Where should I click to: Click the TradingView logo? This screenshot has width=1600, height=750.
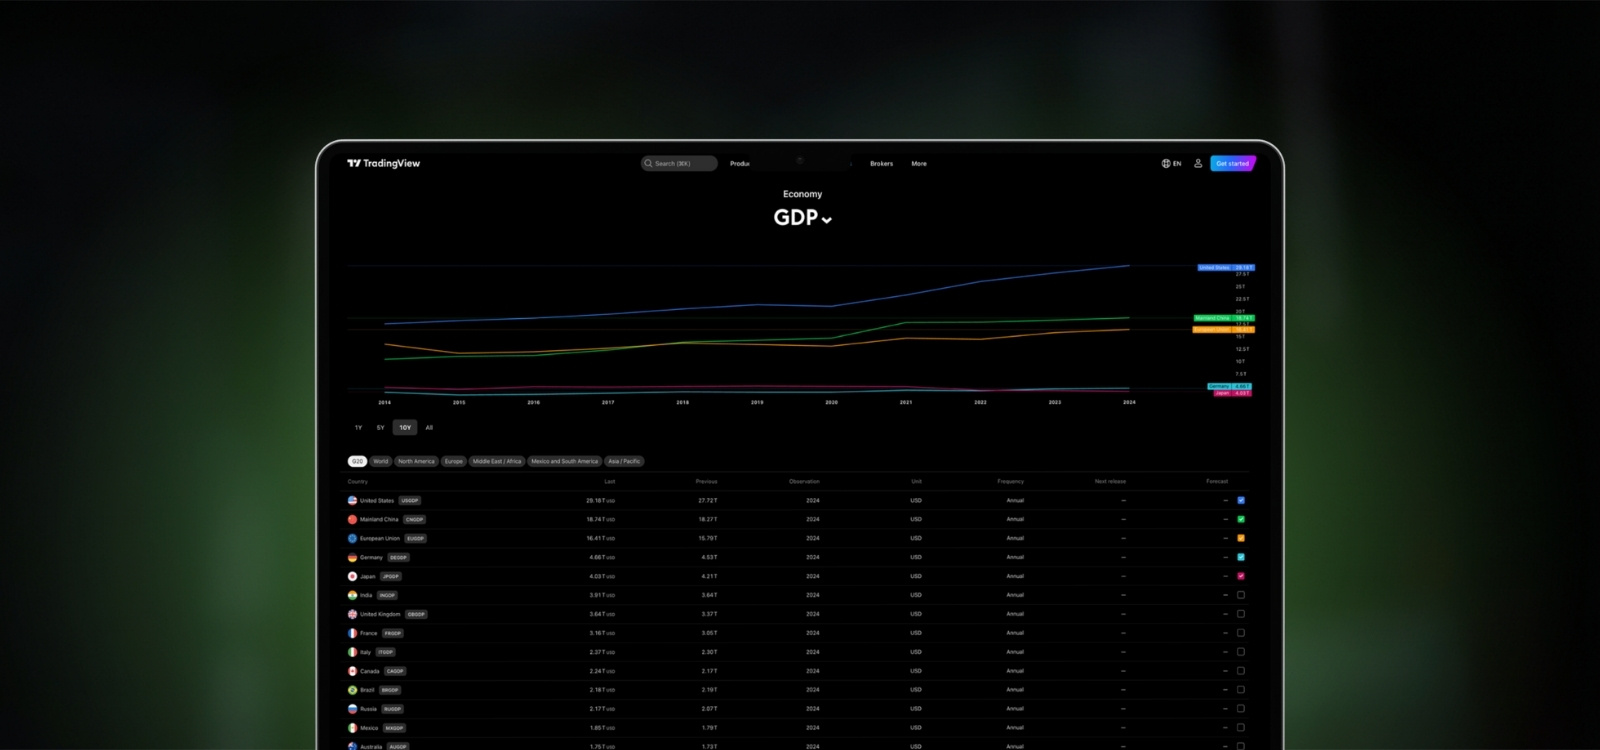383,163
